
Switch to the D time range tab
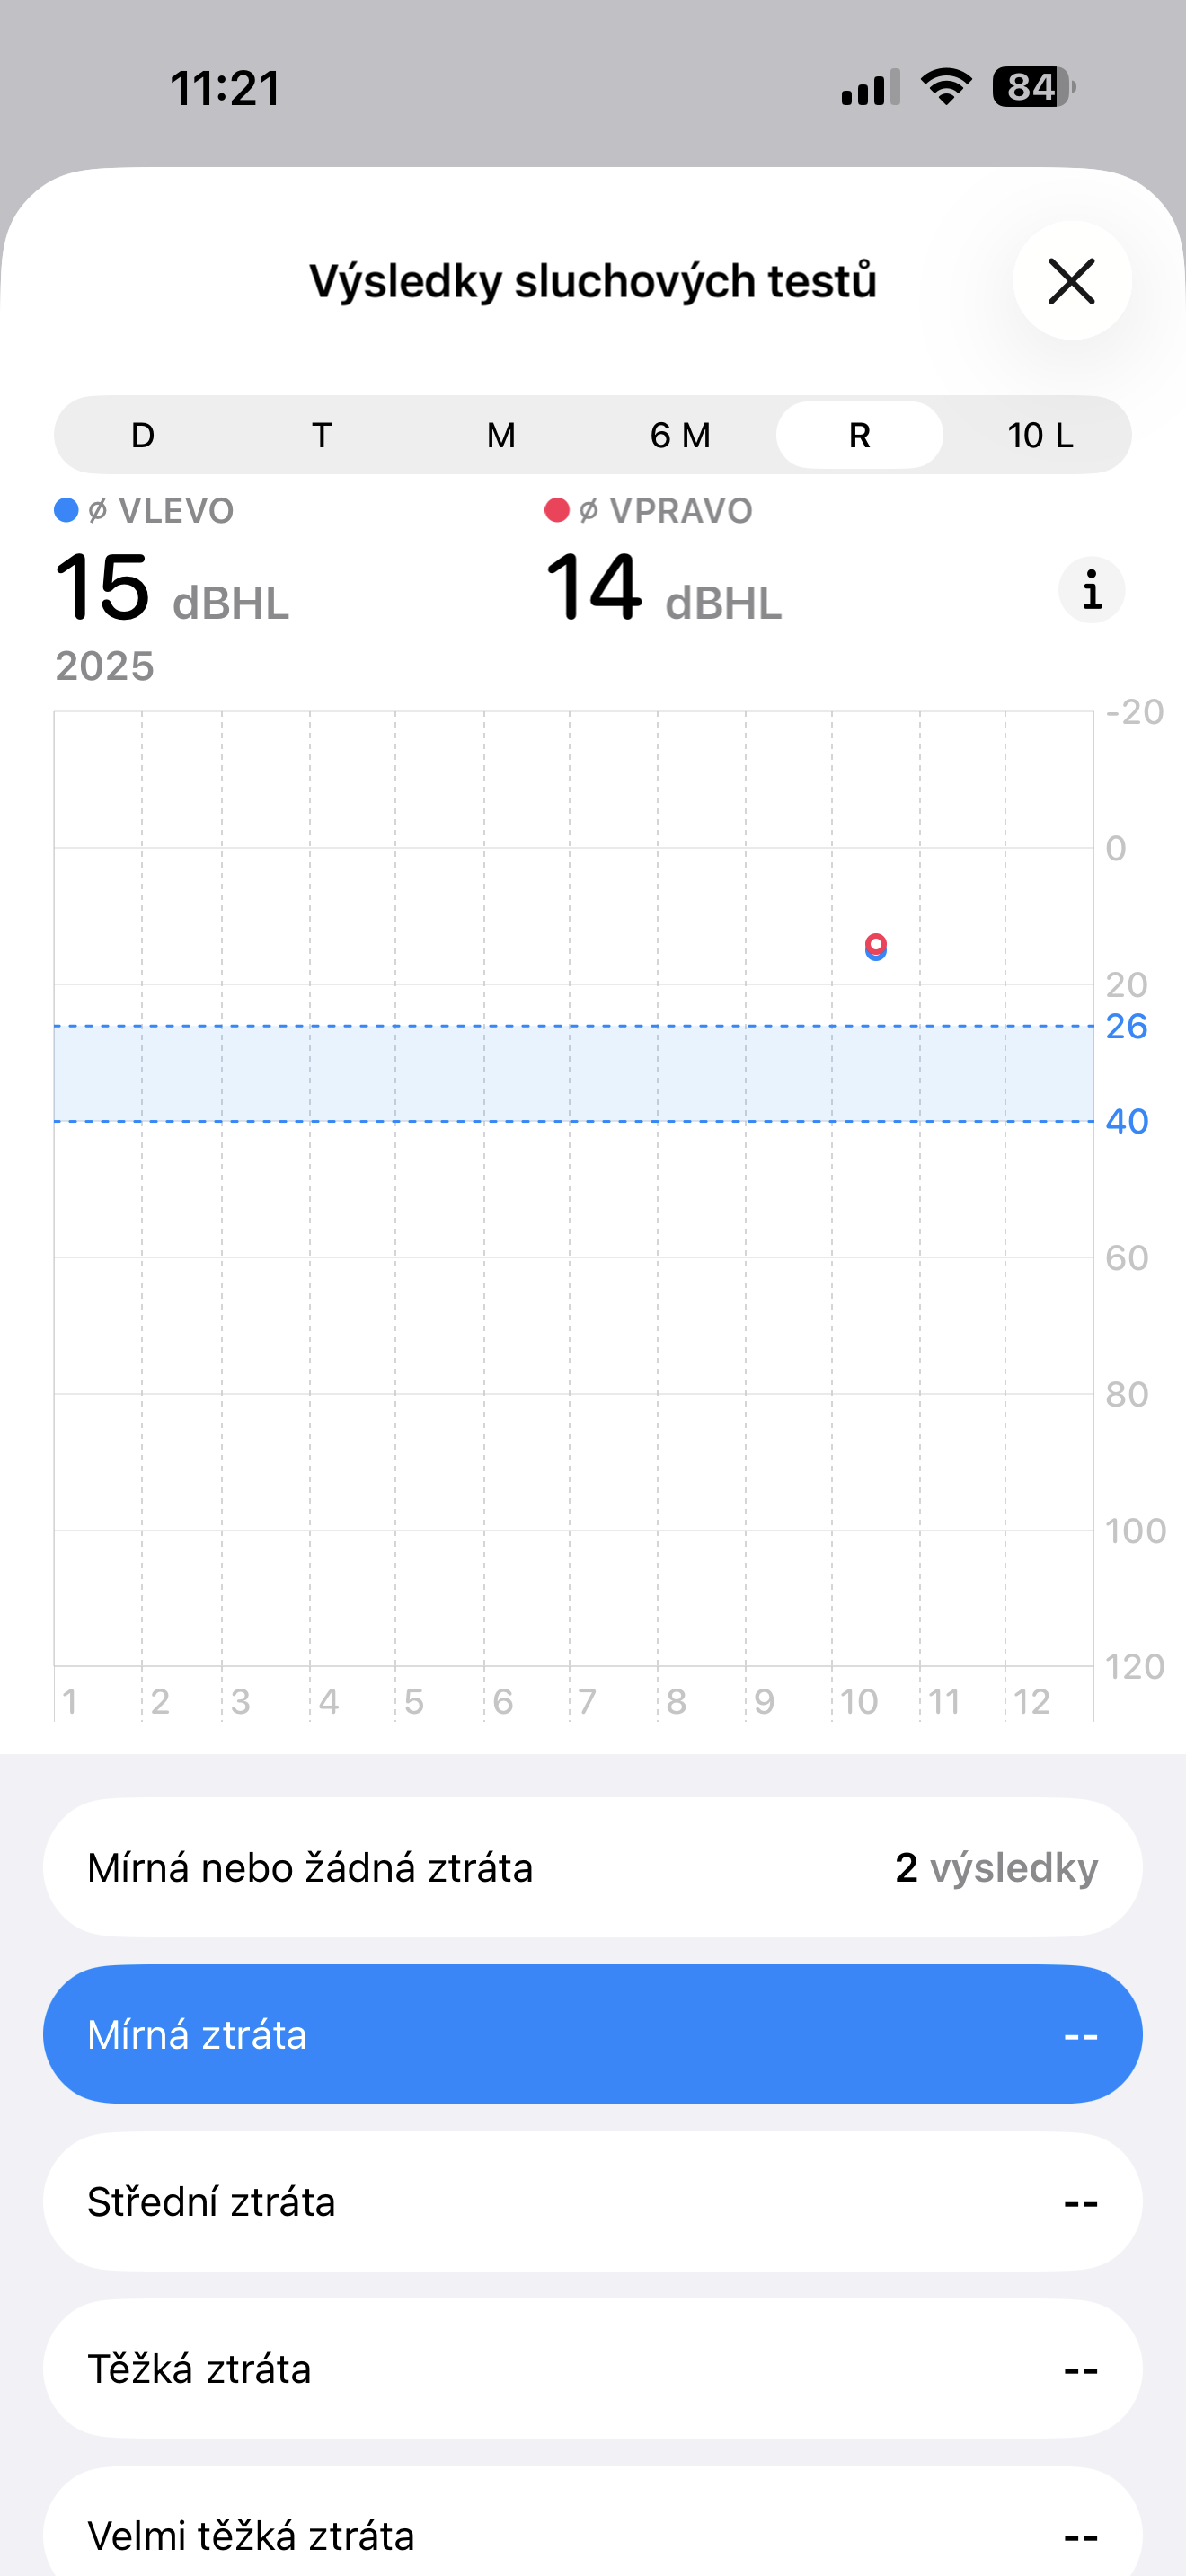point(143,435)
